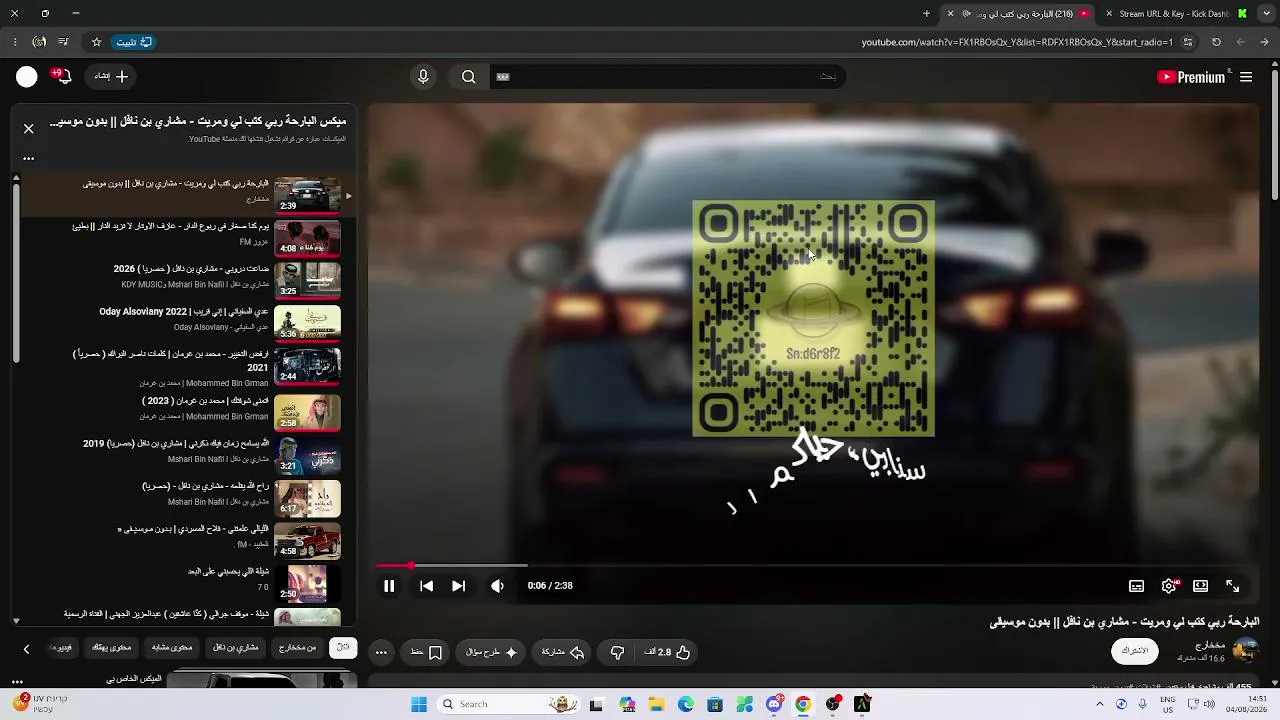Click the playlist panel scrollbar thumb
This screenshot has height=720, width=1280.
pos(16,272)
